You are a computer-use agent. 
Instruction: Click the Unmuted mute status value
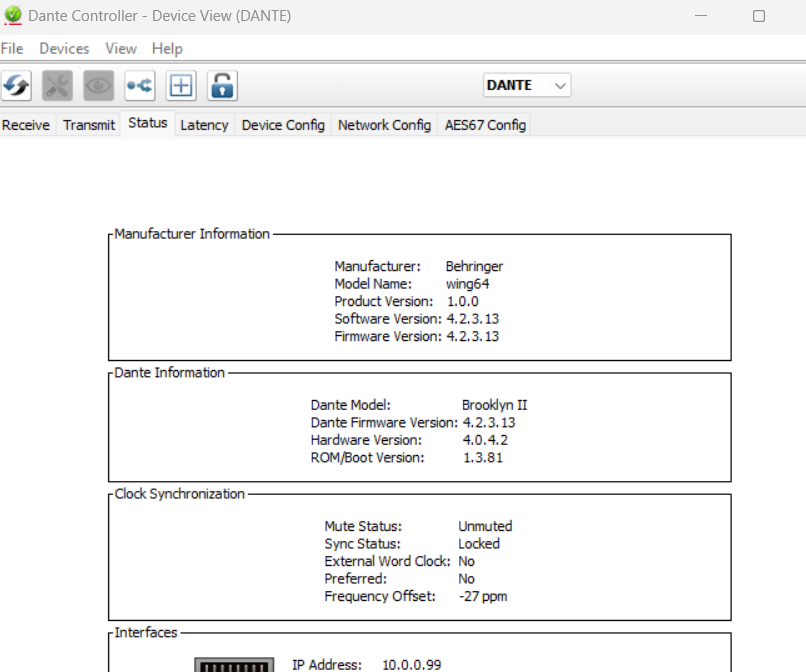(485, 526)
